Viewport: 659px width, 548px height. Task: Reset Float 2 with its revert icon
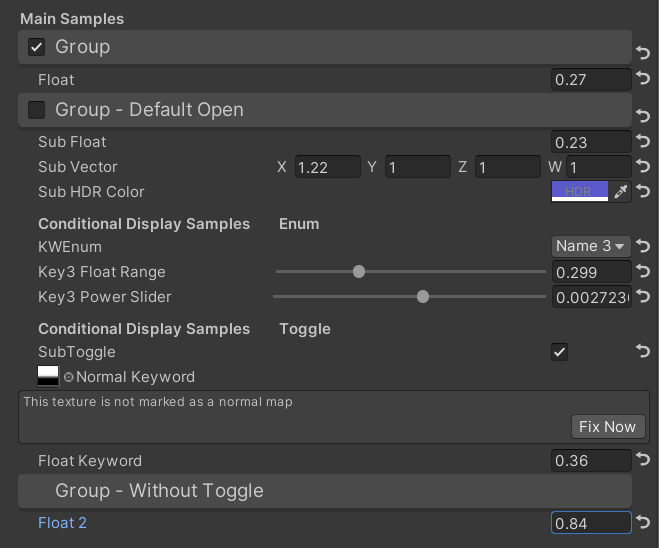643,523
